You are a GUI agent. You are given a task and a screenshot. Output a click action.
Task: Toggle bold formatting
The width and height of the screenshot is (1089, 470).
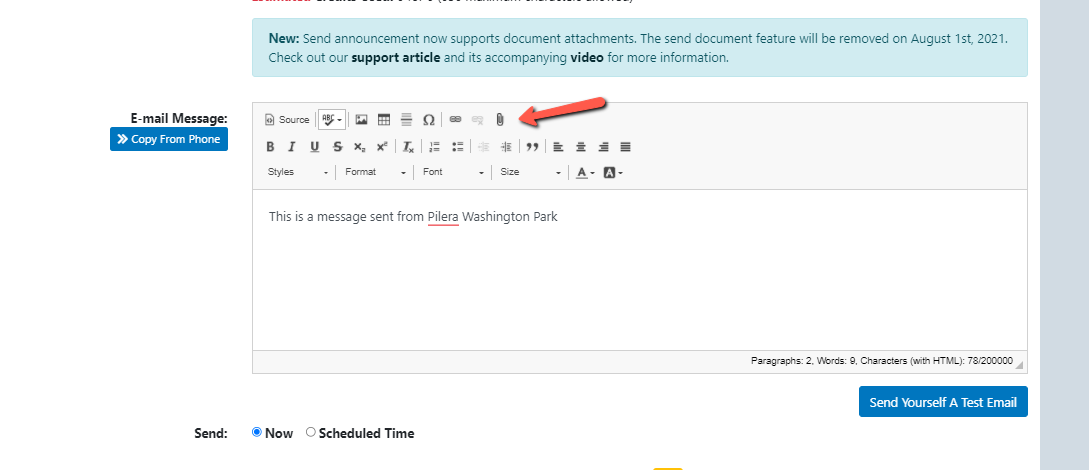(x=270, y=146)
